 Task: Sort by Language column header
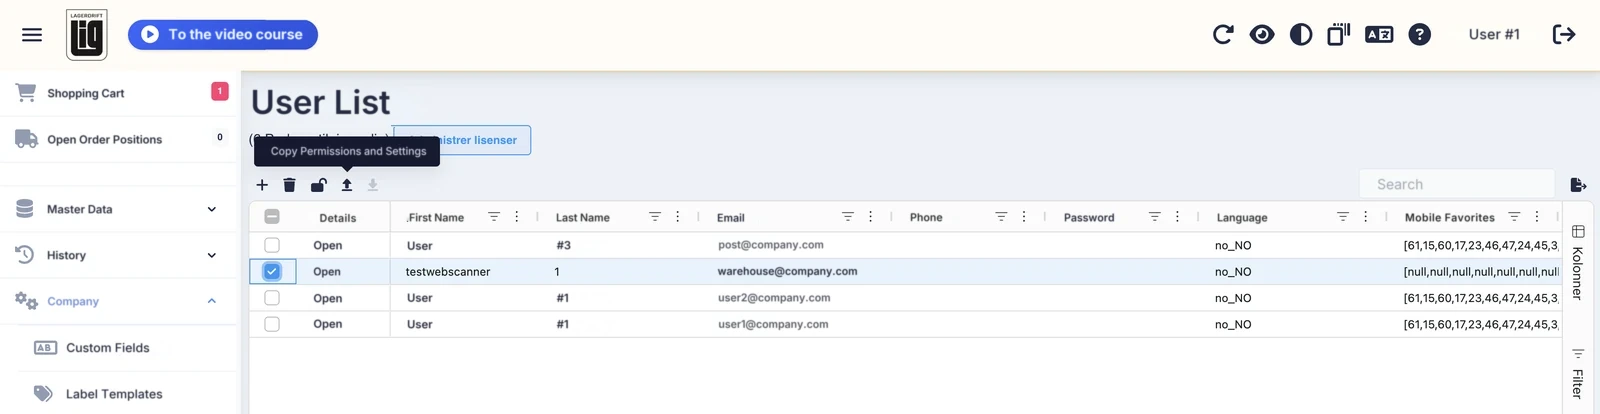click(x=1242, y=218)
